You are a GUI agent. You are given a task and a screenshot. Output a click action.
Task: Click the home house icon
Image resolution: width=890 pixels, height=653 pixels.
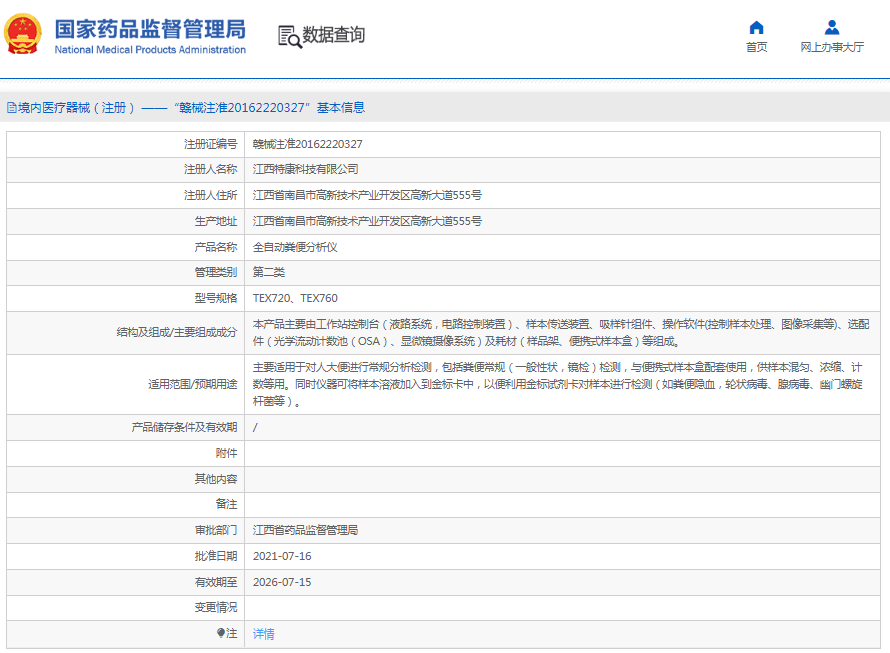point(756,27)
